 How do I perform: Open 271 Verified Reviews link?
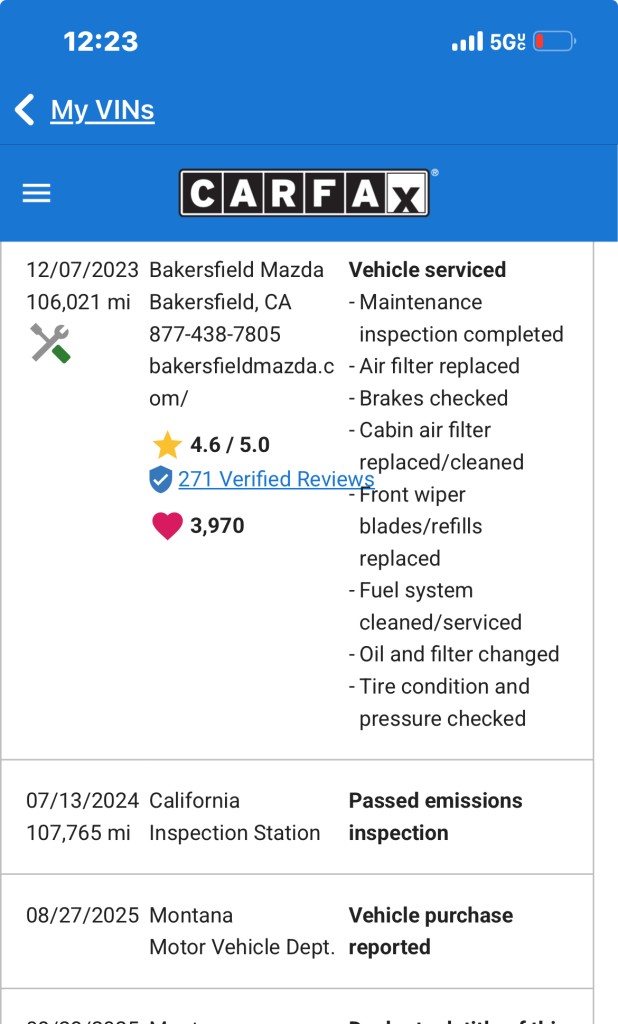[276, 479]
